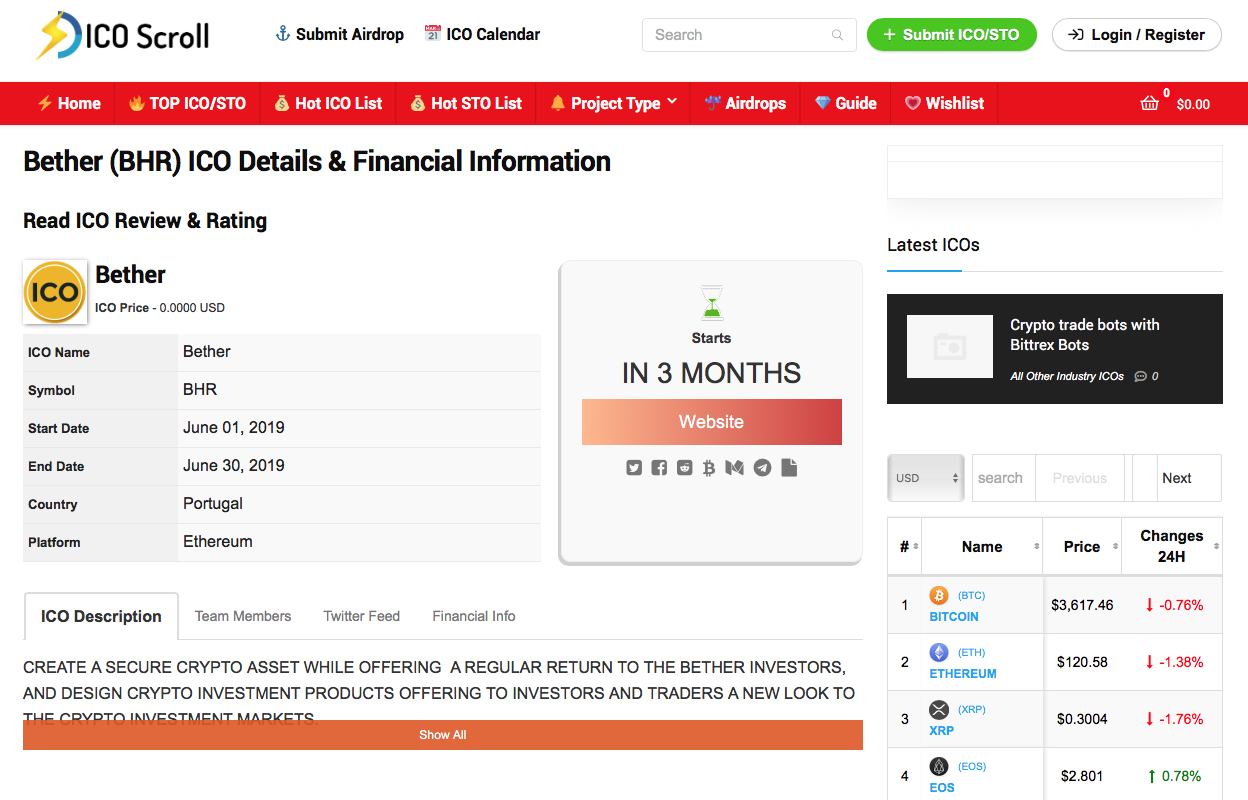The height and width of the screenshot is (800, 1248).
Task: Sort coin table by # column
Action: 904,546
